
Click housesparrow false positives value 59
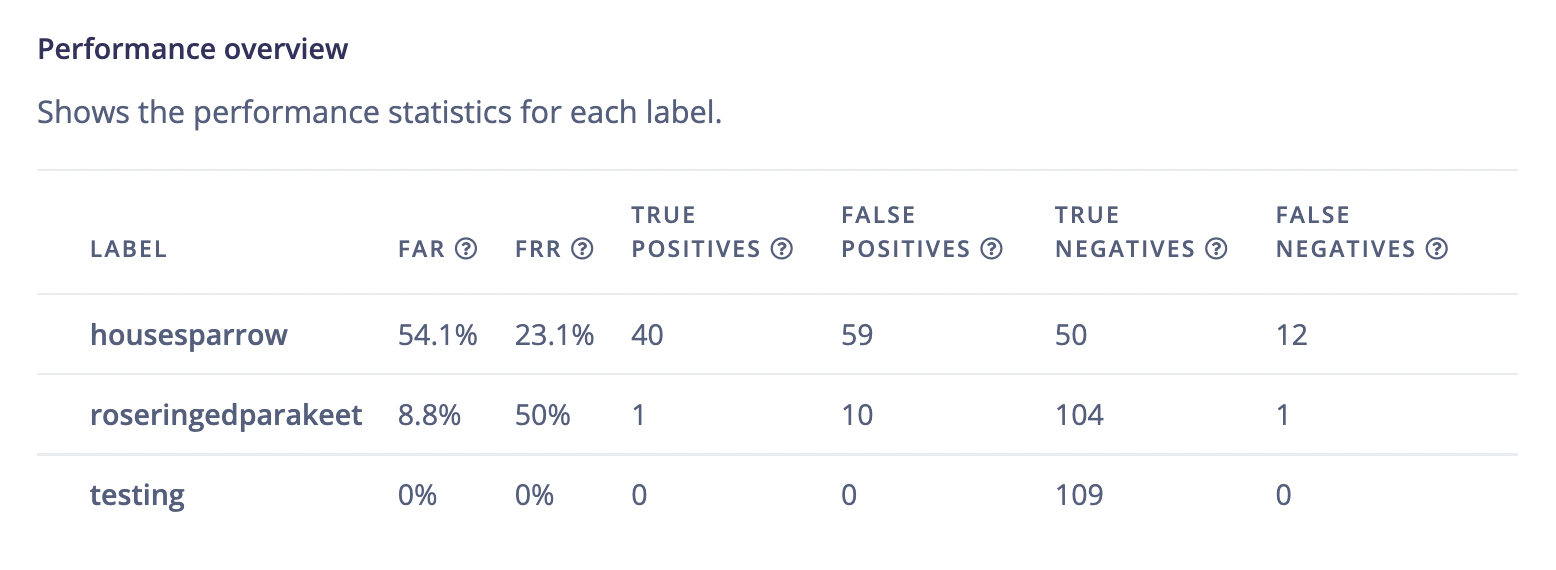click(x=857, y=335)
